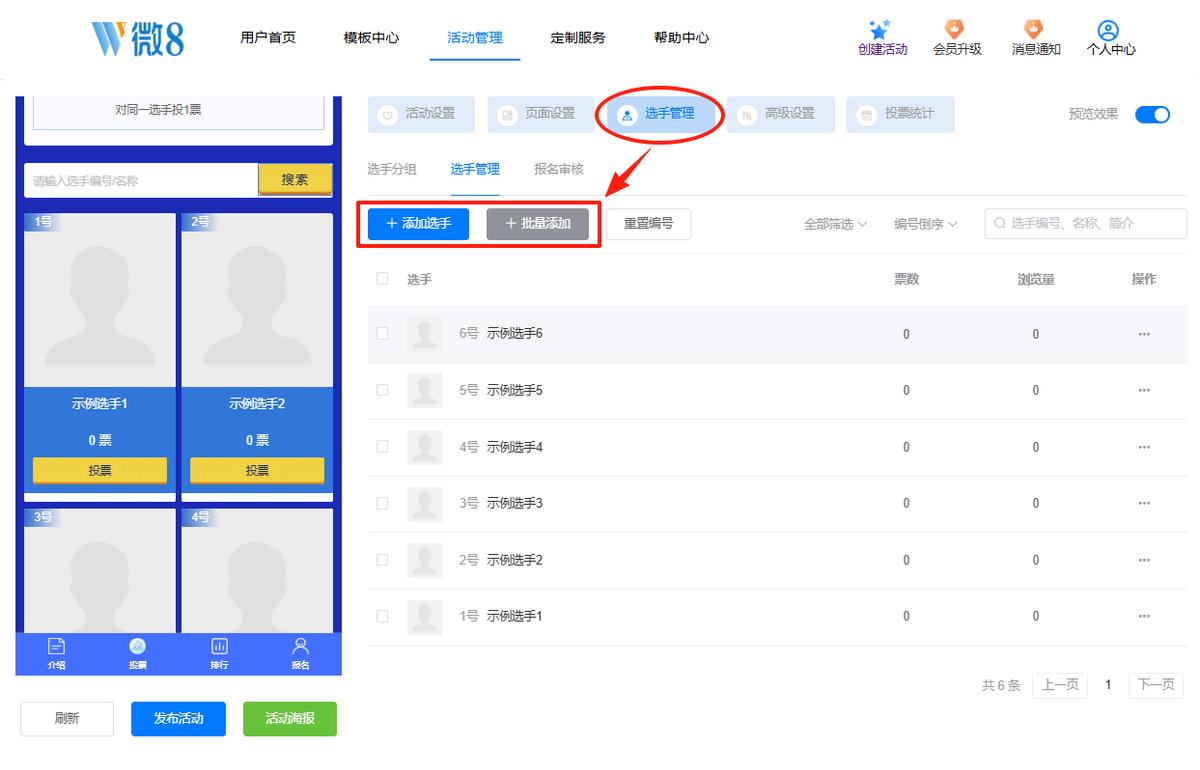The height and width of the screenshot is (770, 1200).
Task: Click the 发布活动 button
Action: (178, 718)
